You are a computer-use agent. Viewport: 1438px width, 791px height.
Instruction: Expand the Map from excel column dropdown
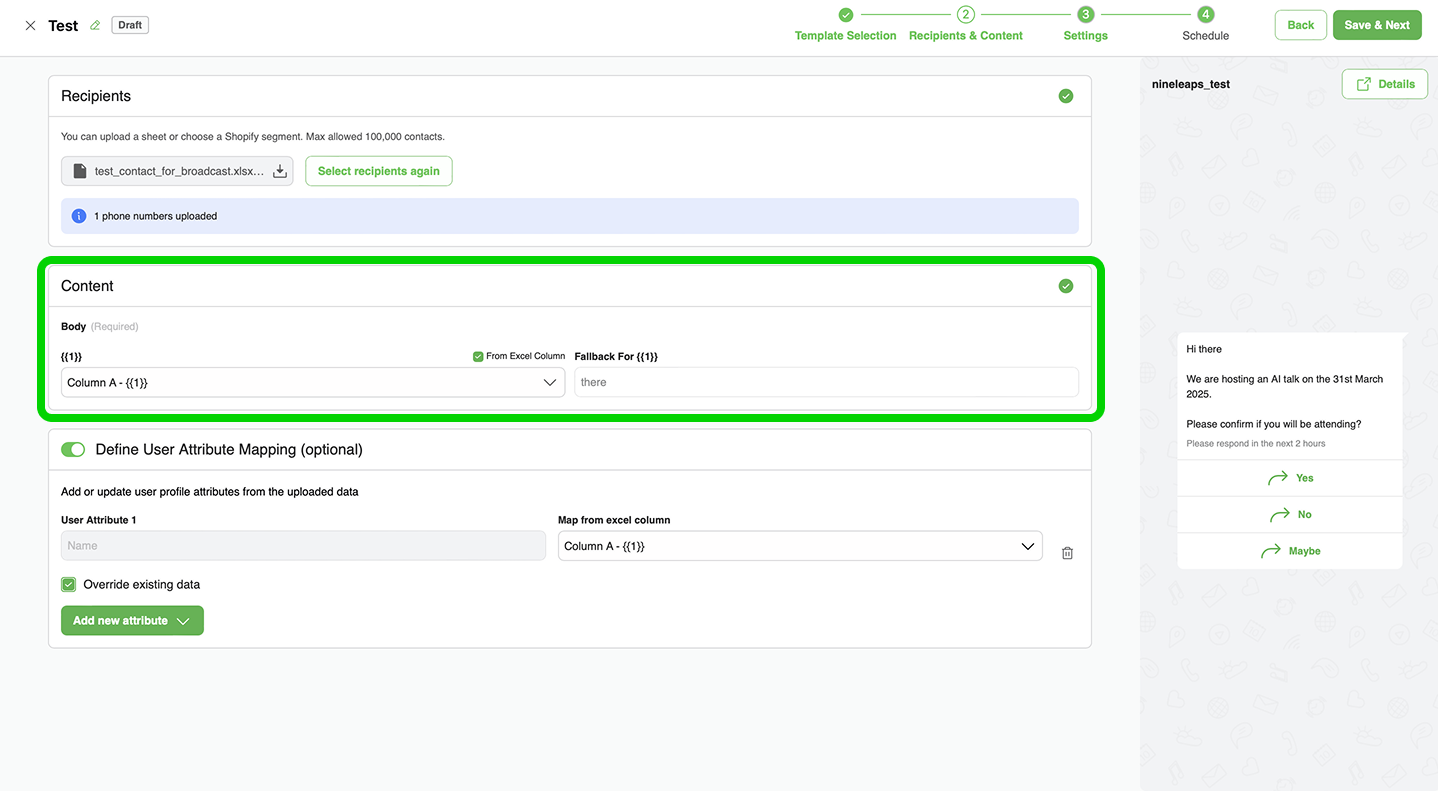coord(799,546)
